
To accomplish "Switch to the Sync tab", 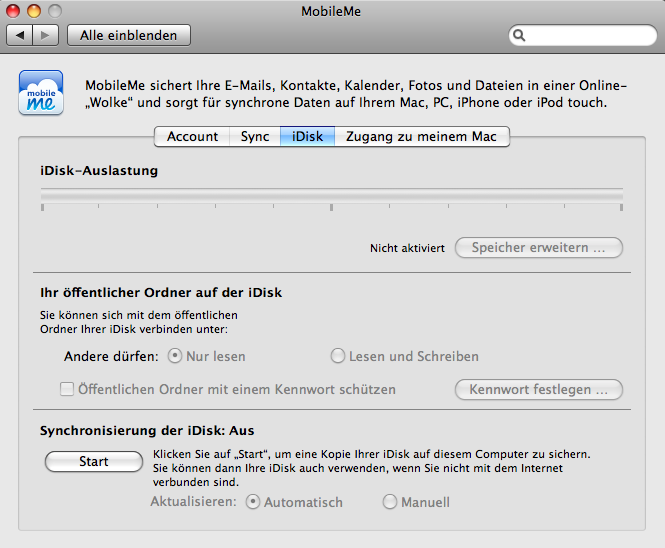I will tap(255, 136).
